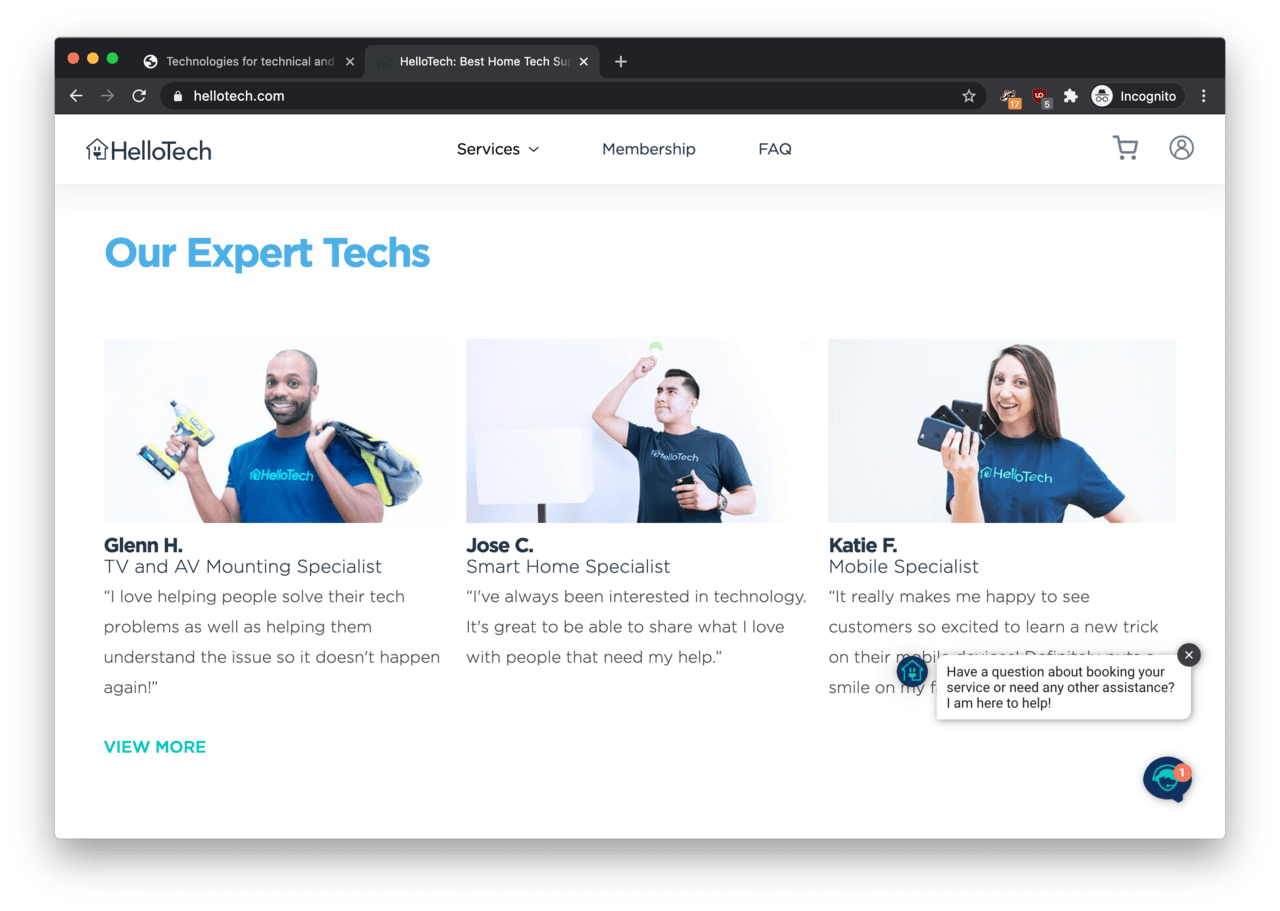1280x911 pixels.
Task: Click the small HelloTech chat avatar
Action: click(x=912, y=671)
